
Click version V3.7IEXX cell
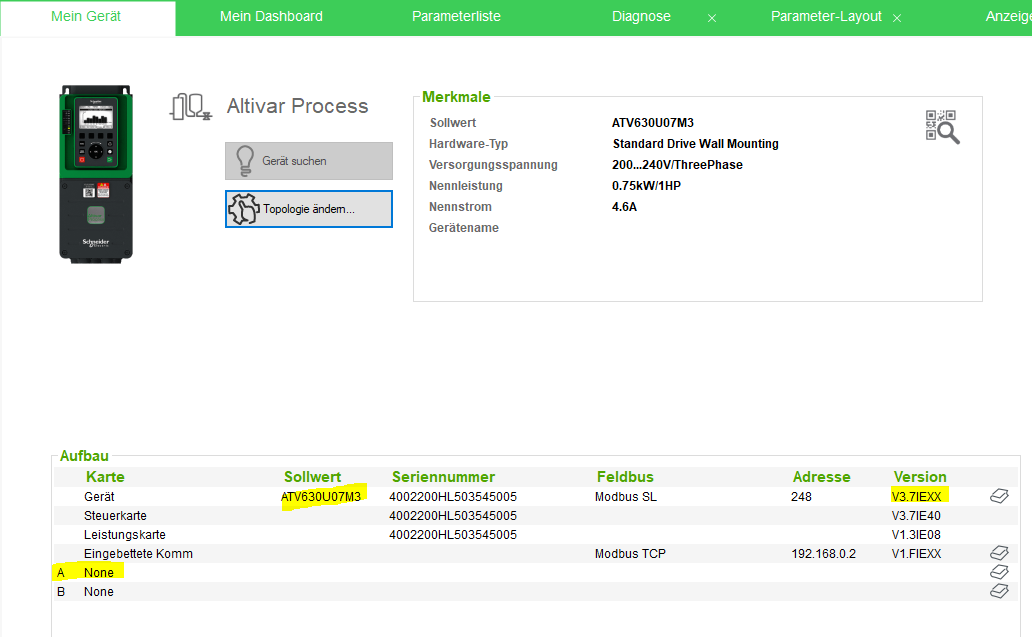(917, 497)
